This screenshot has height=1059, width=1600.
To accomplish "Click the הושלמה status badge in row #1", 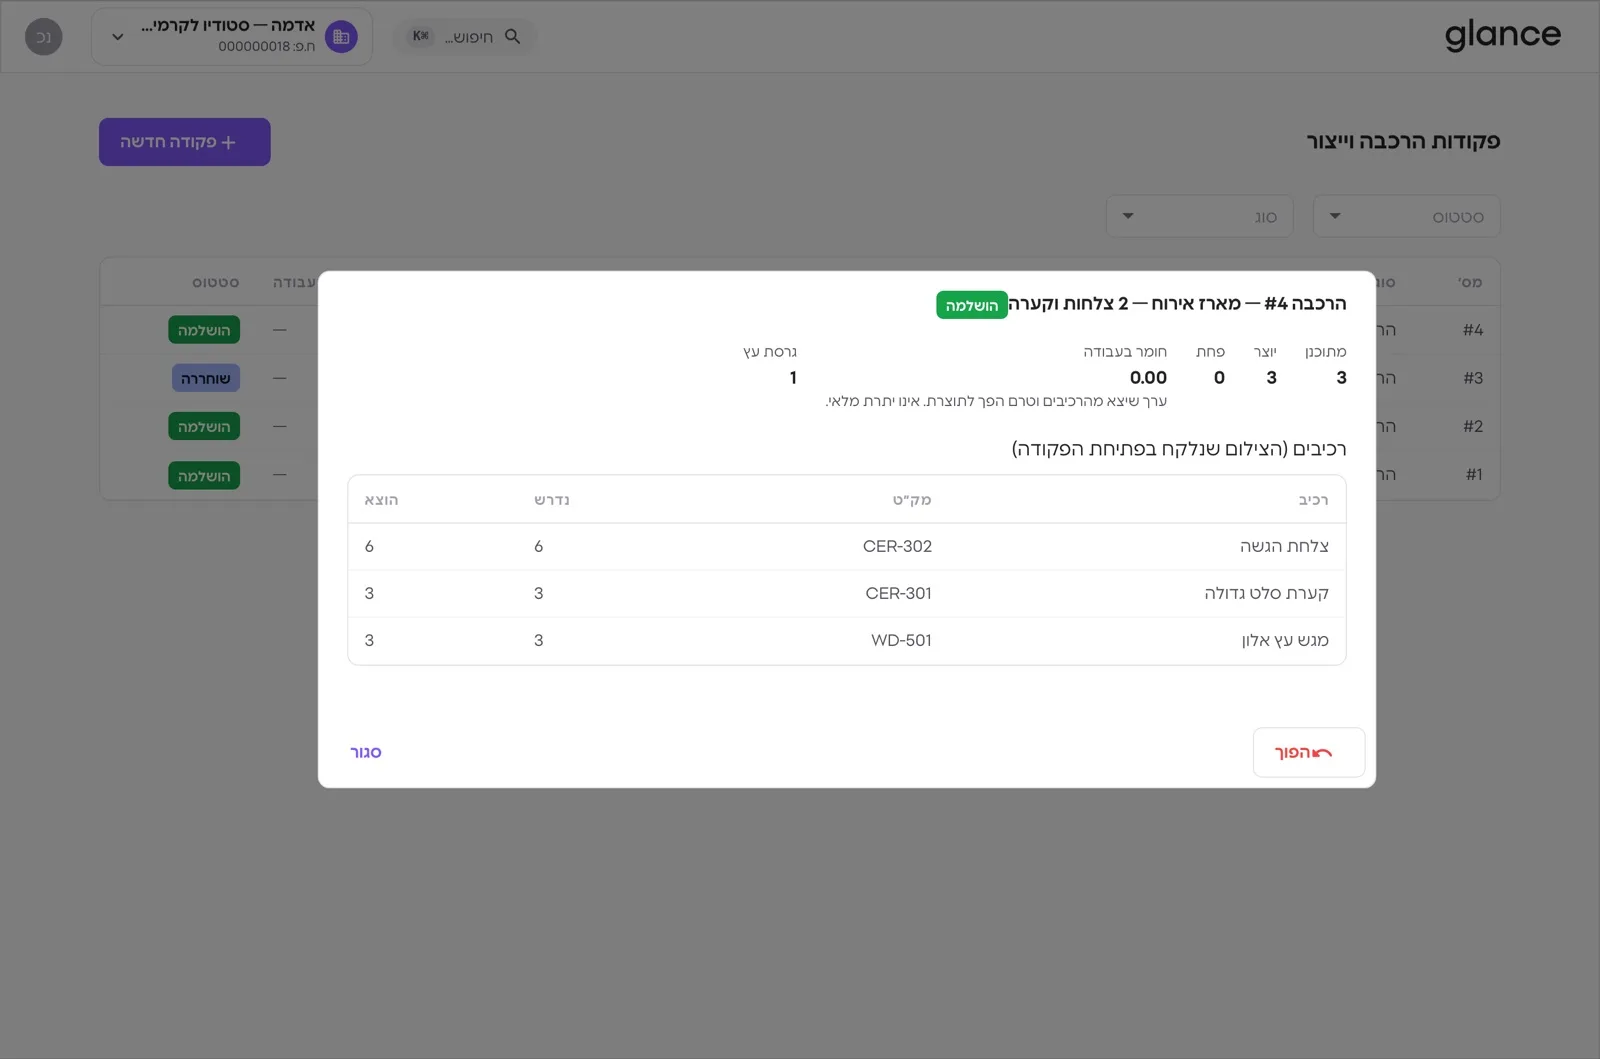I will click(204, 476).
